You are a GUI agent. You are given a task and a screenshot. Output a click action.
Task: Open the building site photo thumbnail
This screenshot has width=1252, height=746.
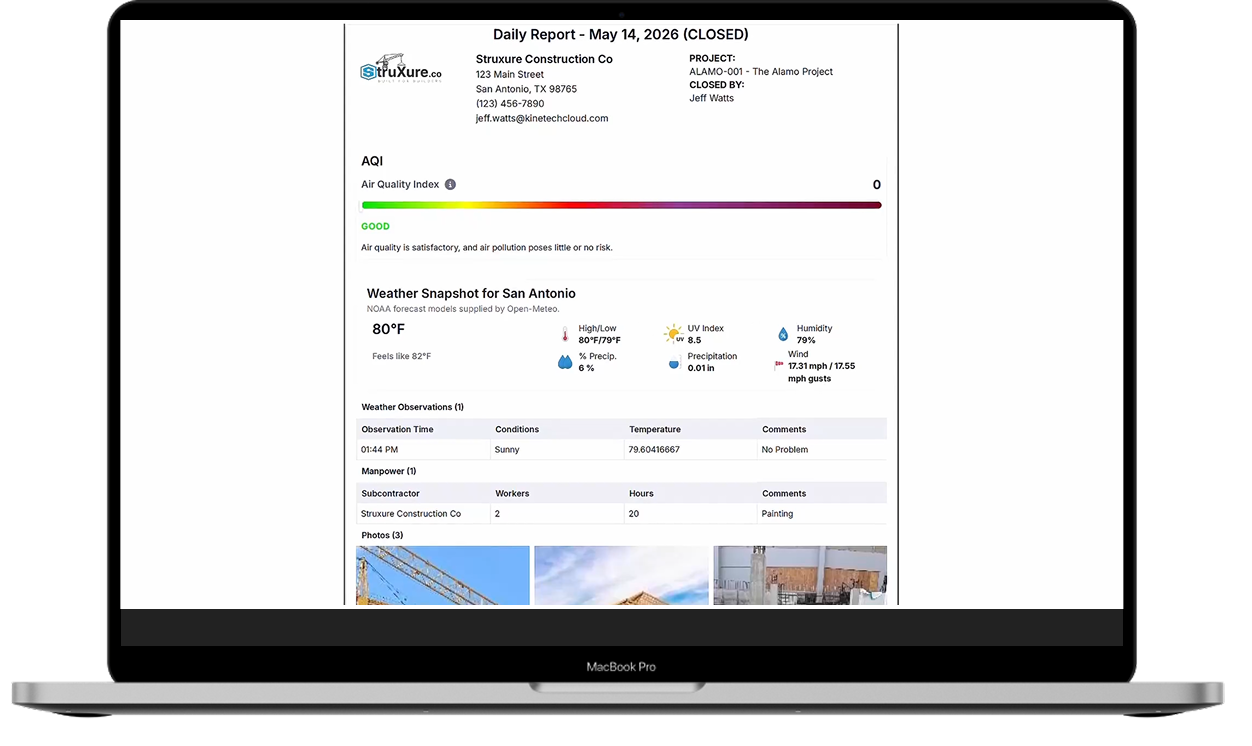click(800, 575)
